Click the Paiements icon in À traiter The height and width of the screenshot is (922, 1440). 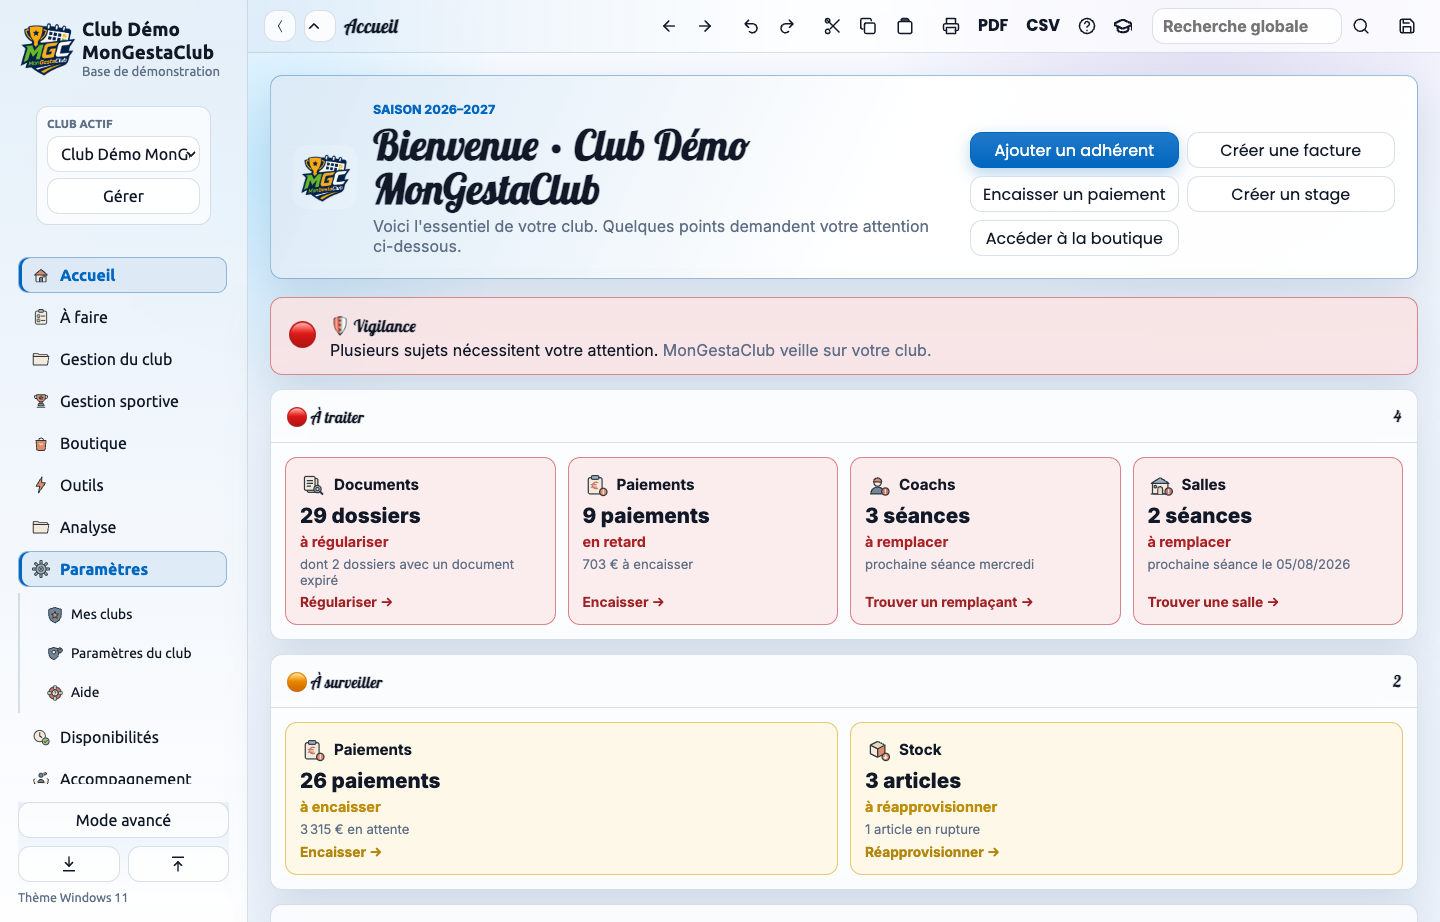pos(596,485)
